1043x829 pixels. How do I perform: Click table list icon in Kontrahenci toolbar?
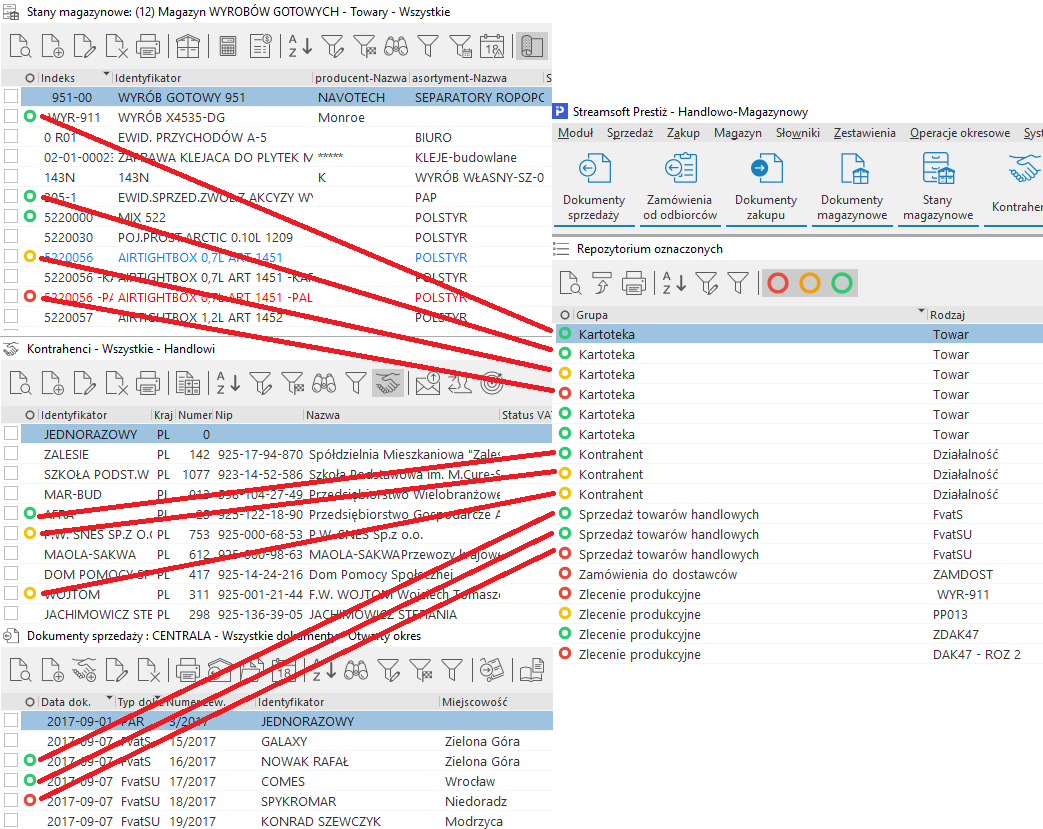click(188, 383)
